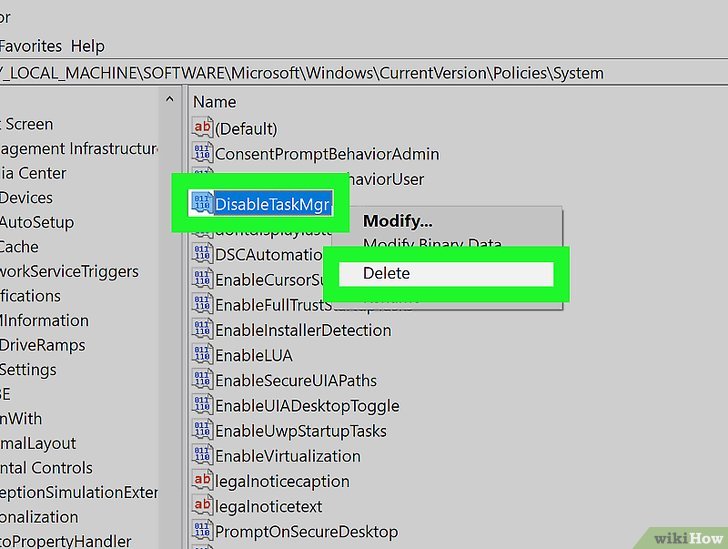Click the DSCAutomation value icon
Viewport: 728px width, 549px height.
coord(202,254)
